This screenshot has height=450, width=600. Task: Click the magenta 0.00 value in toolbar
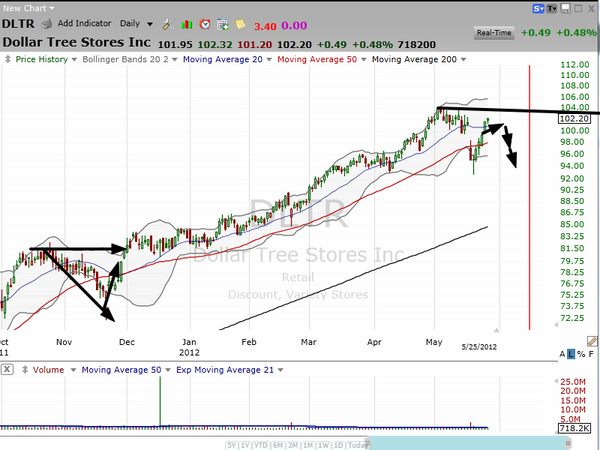[294, 26]
